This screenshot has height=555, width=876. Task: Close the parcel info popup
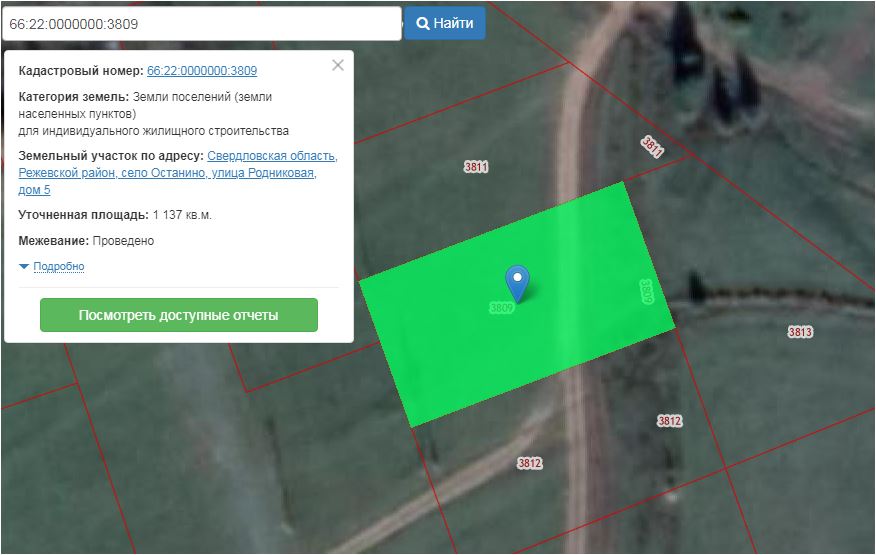point(338,65)
